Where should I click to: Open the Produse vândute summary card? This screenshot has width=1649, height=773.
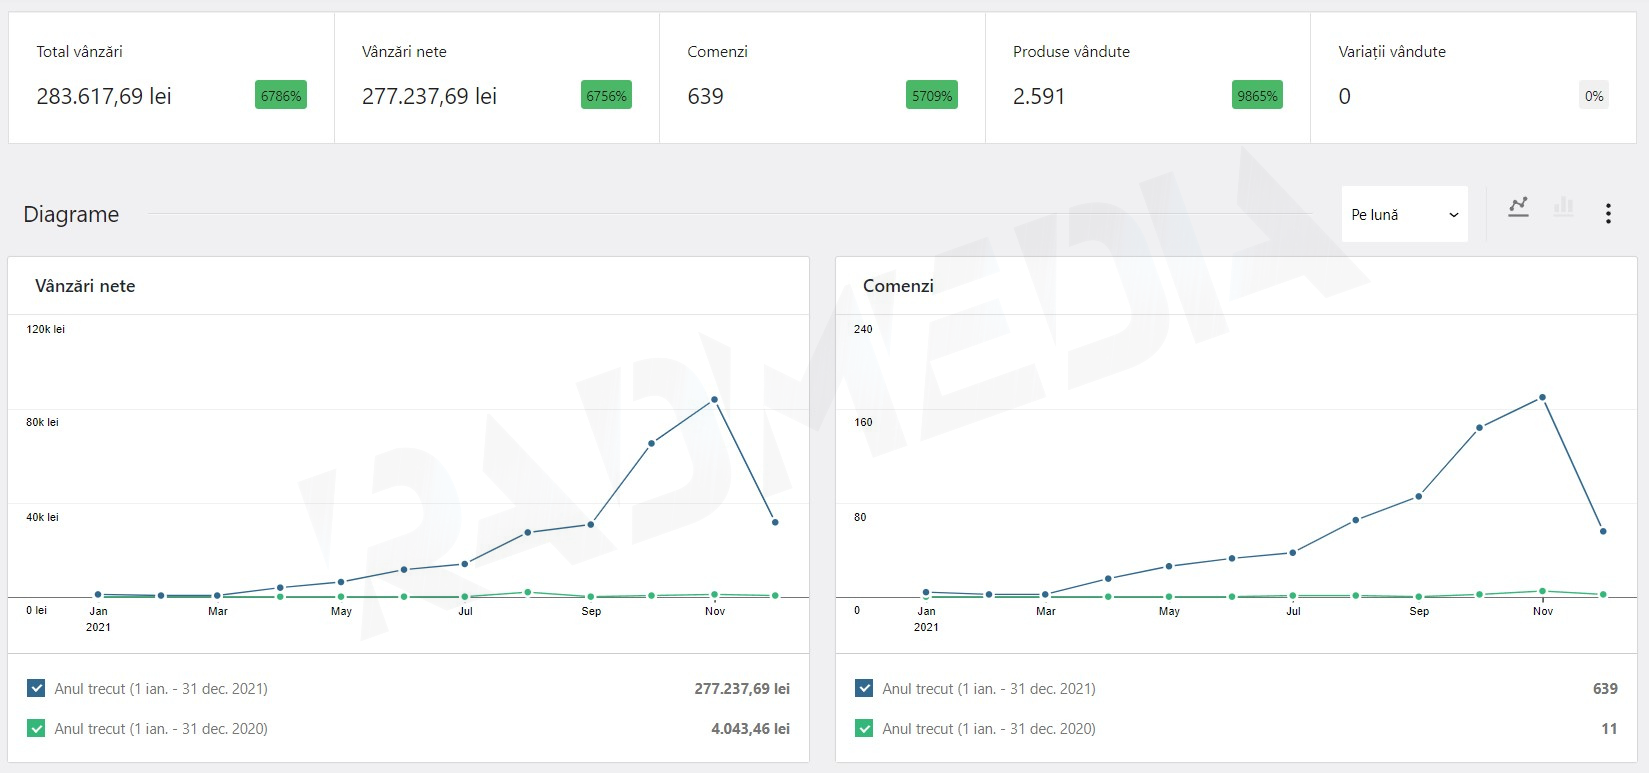click(x=1147, y=78)
